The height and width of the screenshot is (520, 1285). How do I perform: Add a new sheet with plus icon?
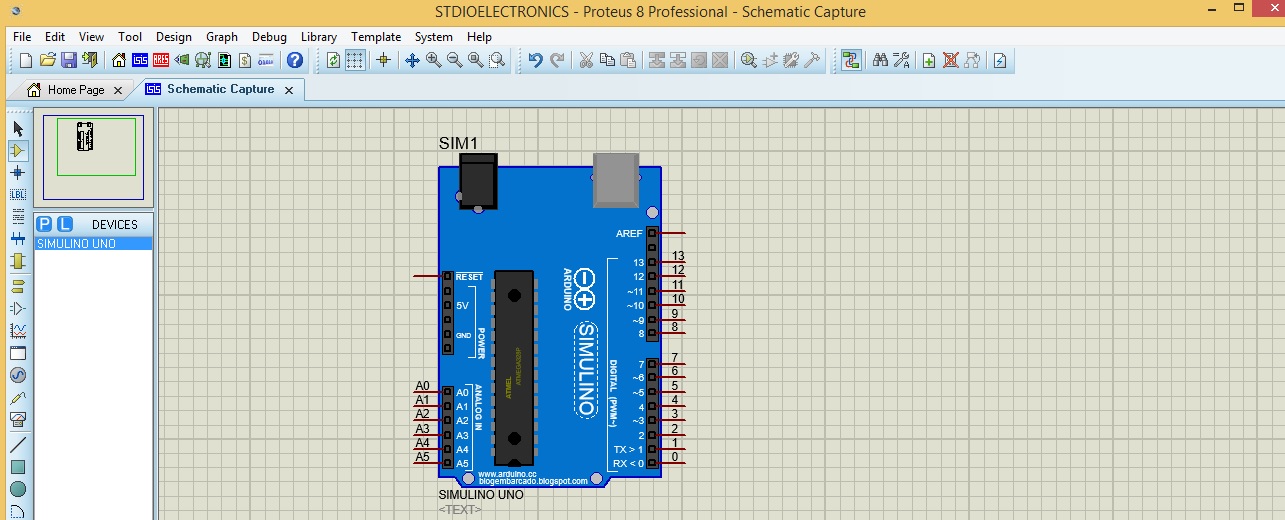[929, 60]
